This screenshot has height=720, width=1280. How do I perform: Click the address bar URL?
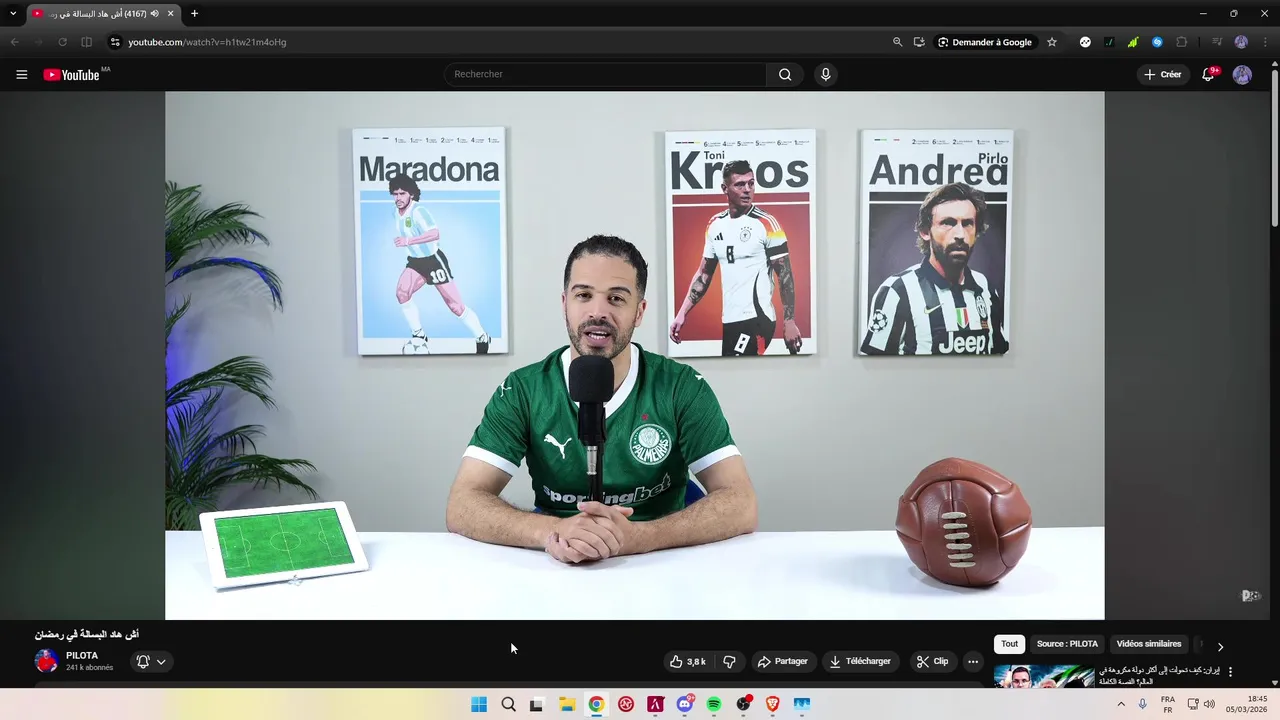207,42
